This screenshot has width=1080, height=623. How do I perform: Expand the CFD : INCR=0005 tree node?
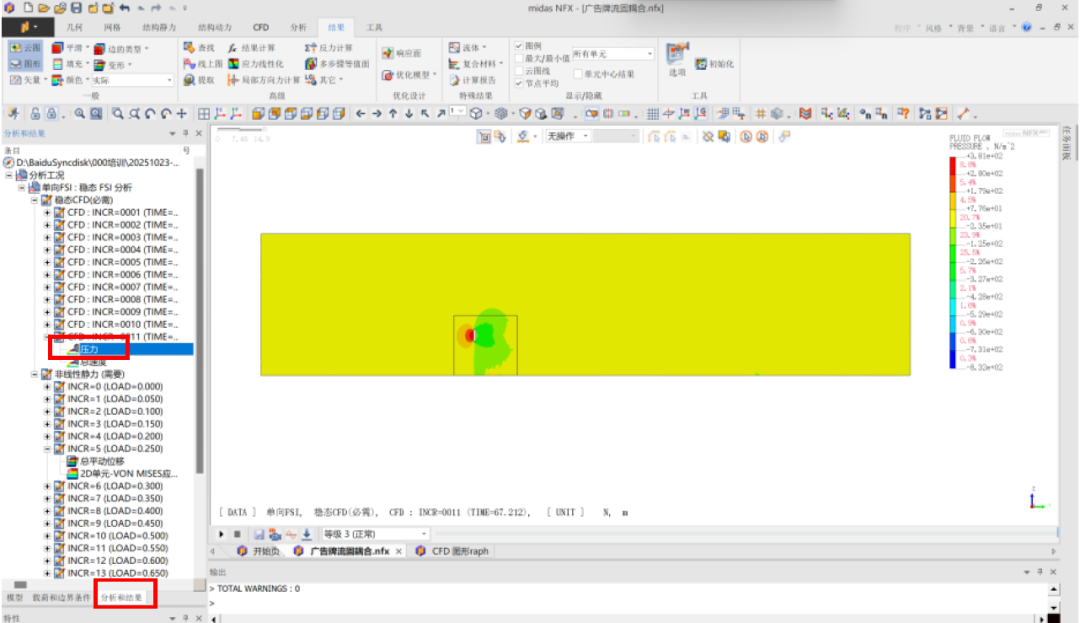click(47, 262)
